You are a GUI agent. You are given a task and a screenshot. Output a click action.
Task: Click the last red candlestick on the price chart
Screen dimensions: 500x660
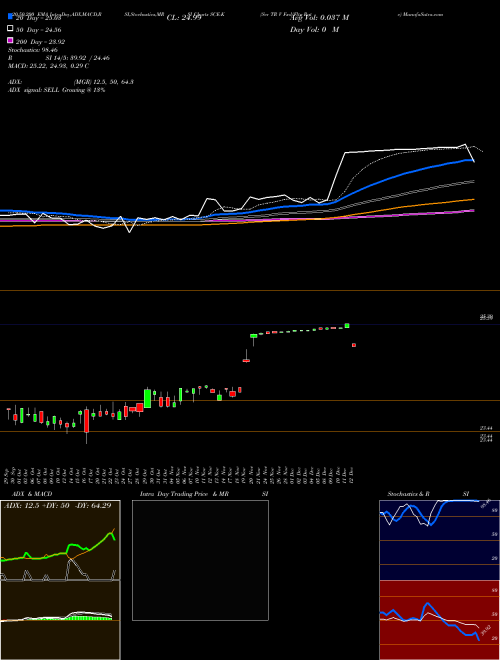click(x=354, y=345)
